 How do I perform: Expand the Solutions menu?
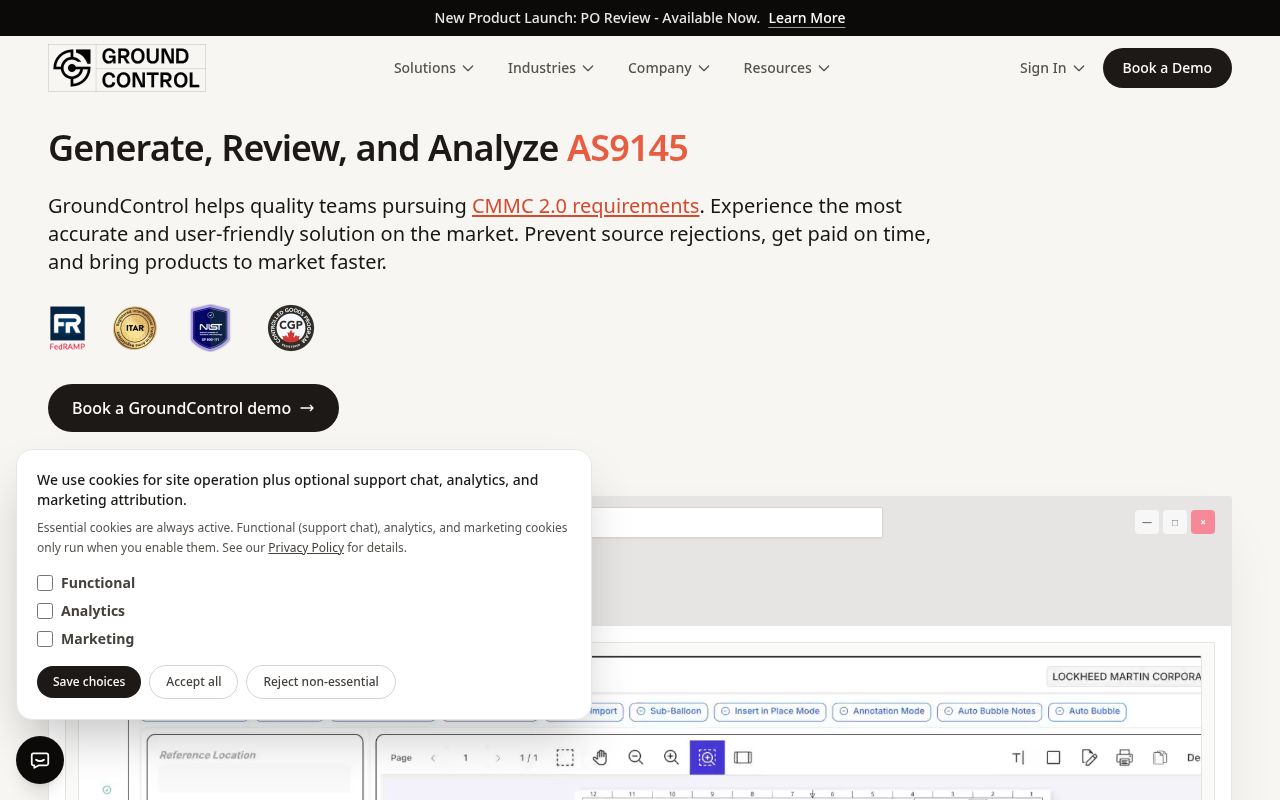point(434,68)
